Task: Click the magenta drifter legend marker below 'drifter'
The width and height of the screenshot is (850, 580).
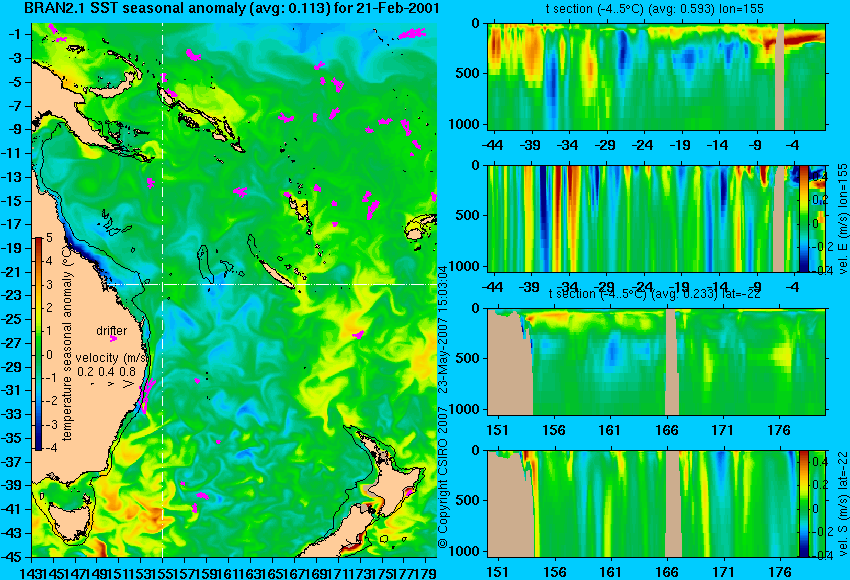Action: (x=113, y=339)
